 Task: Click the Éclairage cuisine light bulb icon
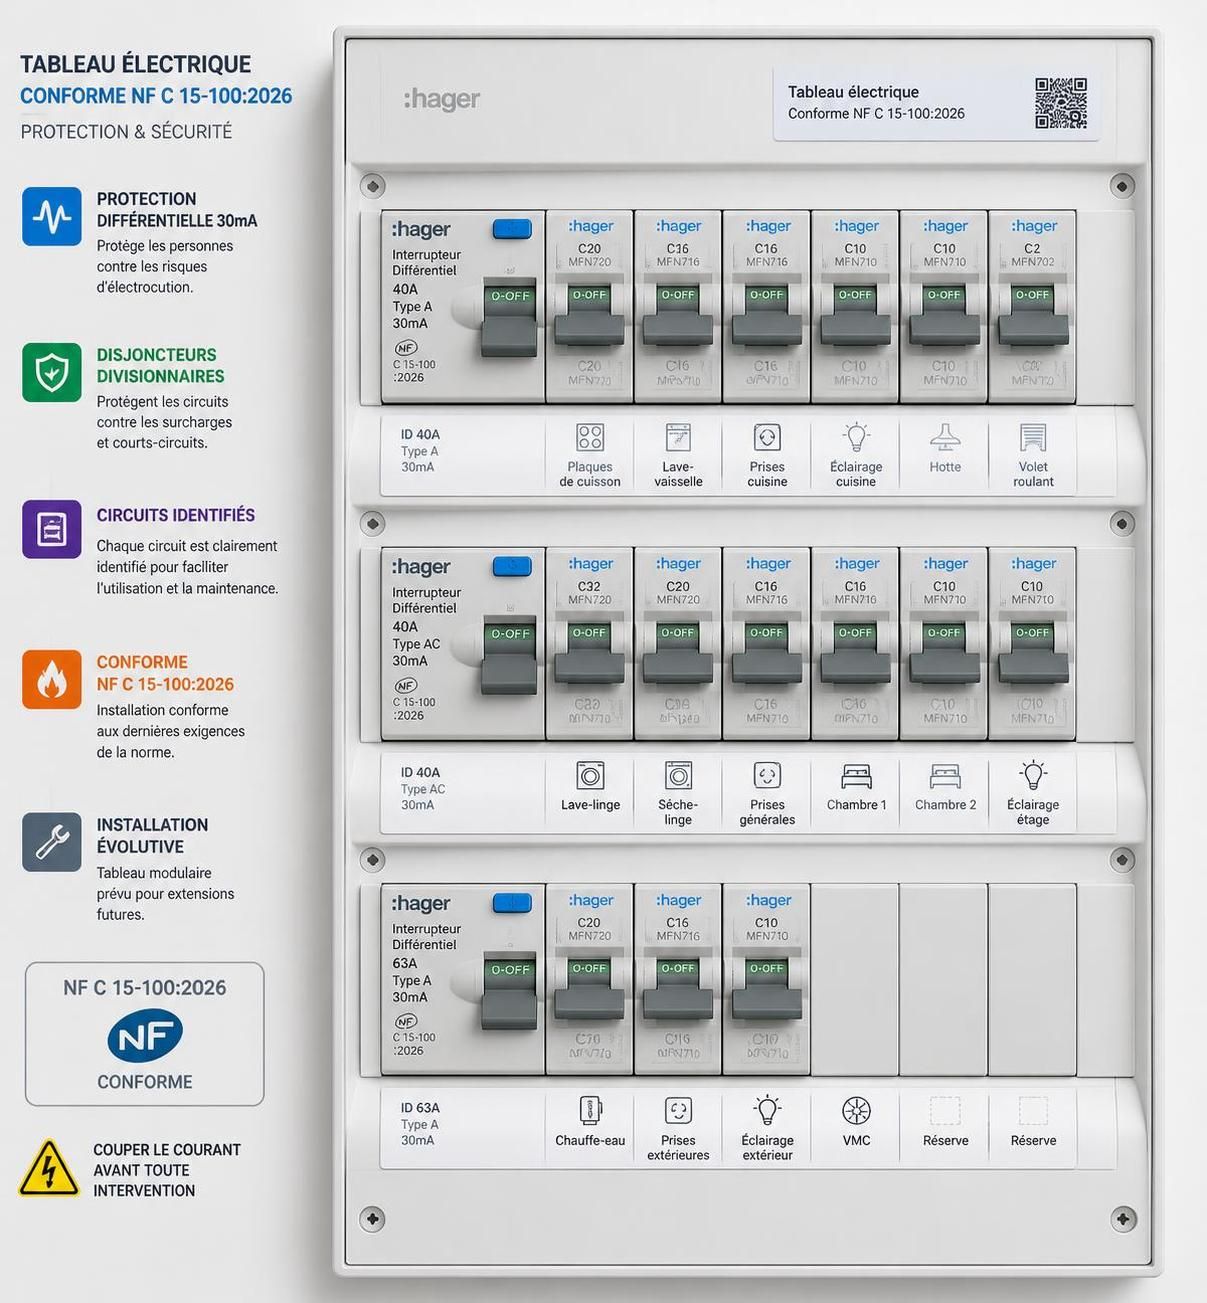(856, 437)
